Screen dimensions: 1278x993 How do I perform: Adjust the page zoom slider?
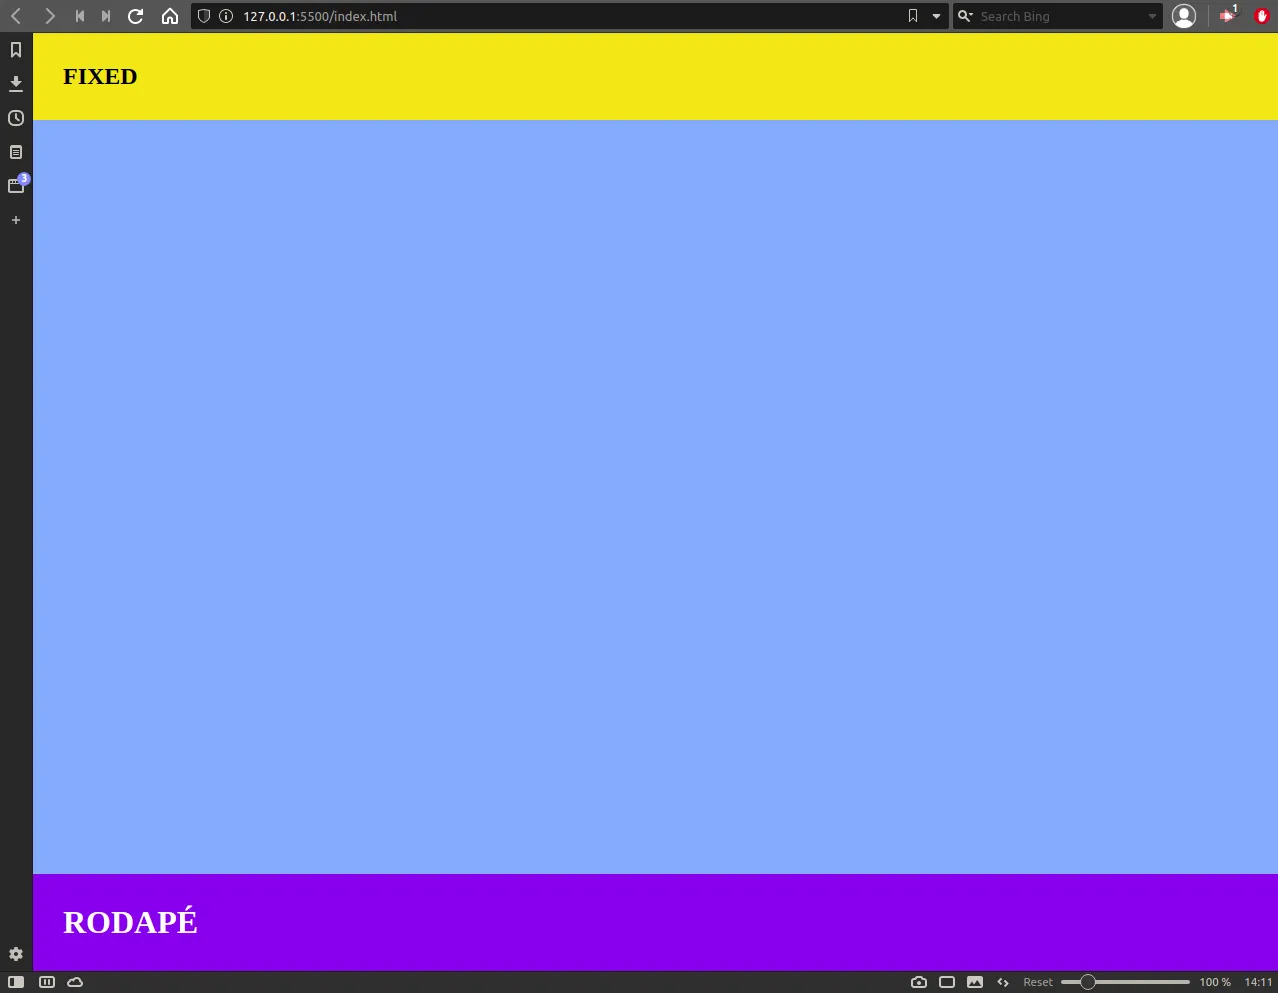click(x=1126, y=982)
